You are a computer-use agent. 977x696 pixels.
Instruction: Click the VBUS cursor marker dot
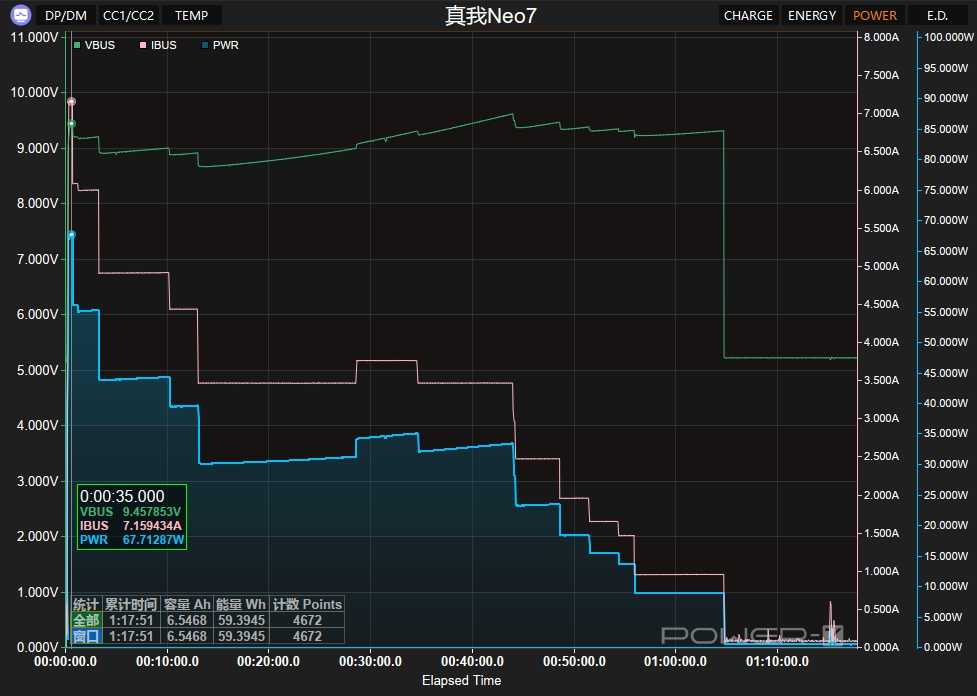71,123
